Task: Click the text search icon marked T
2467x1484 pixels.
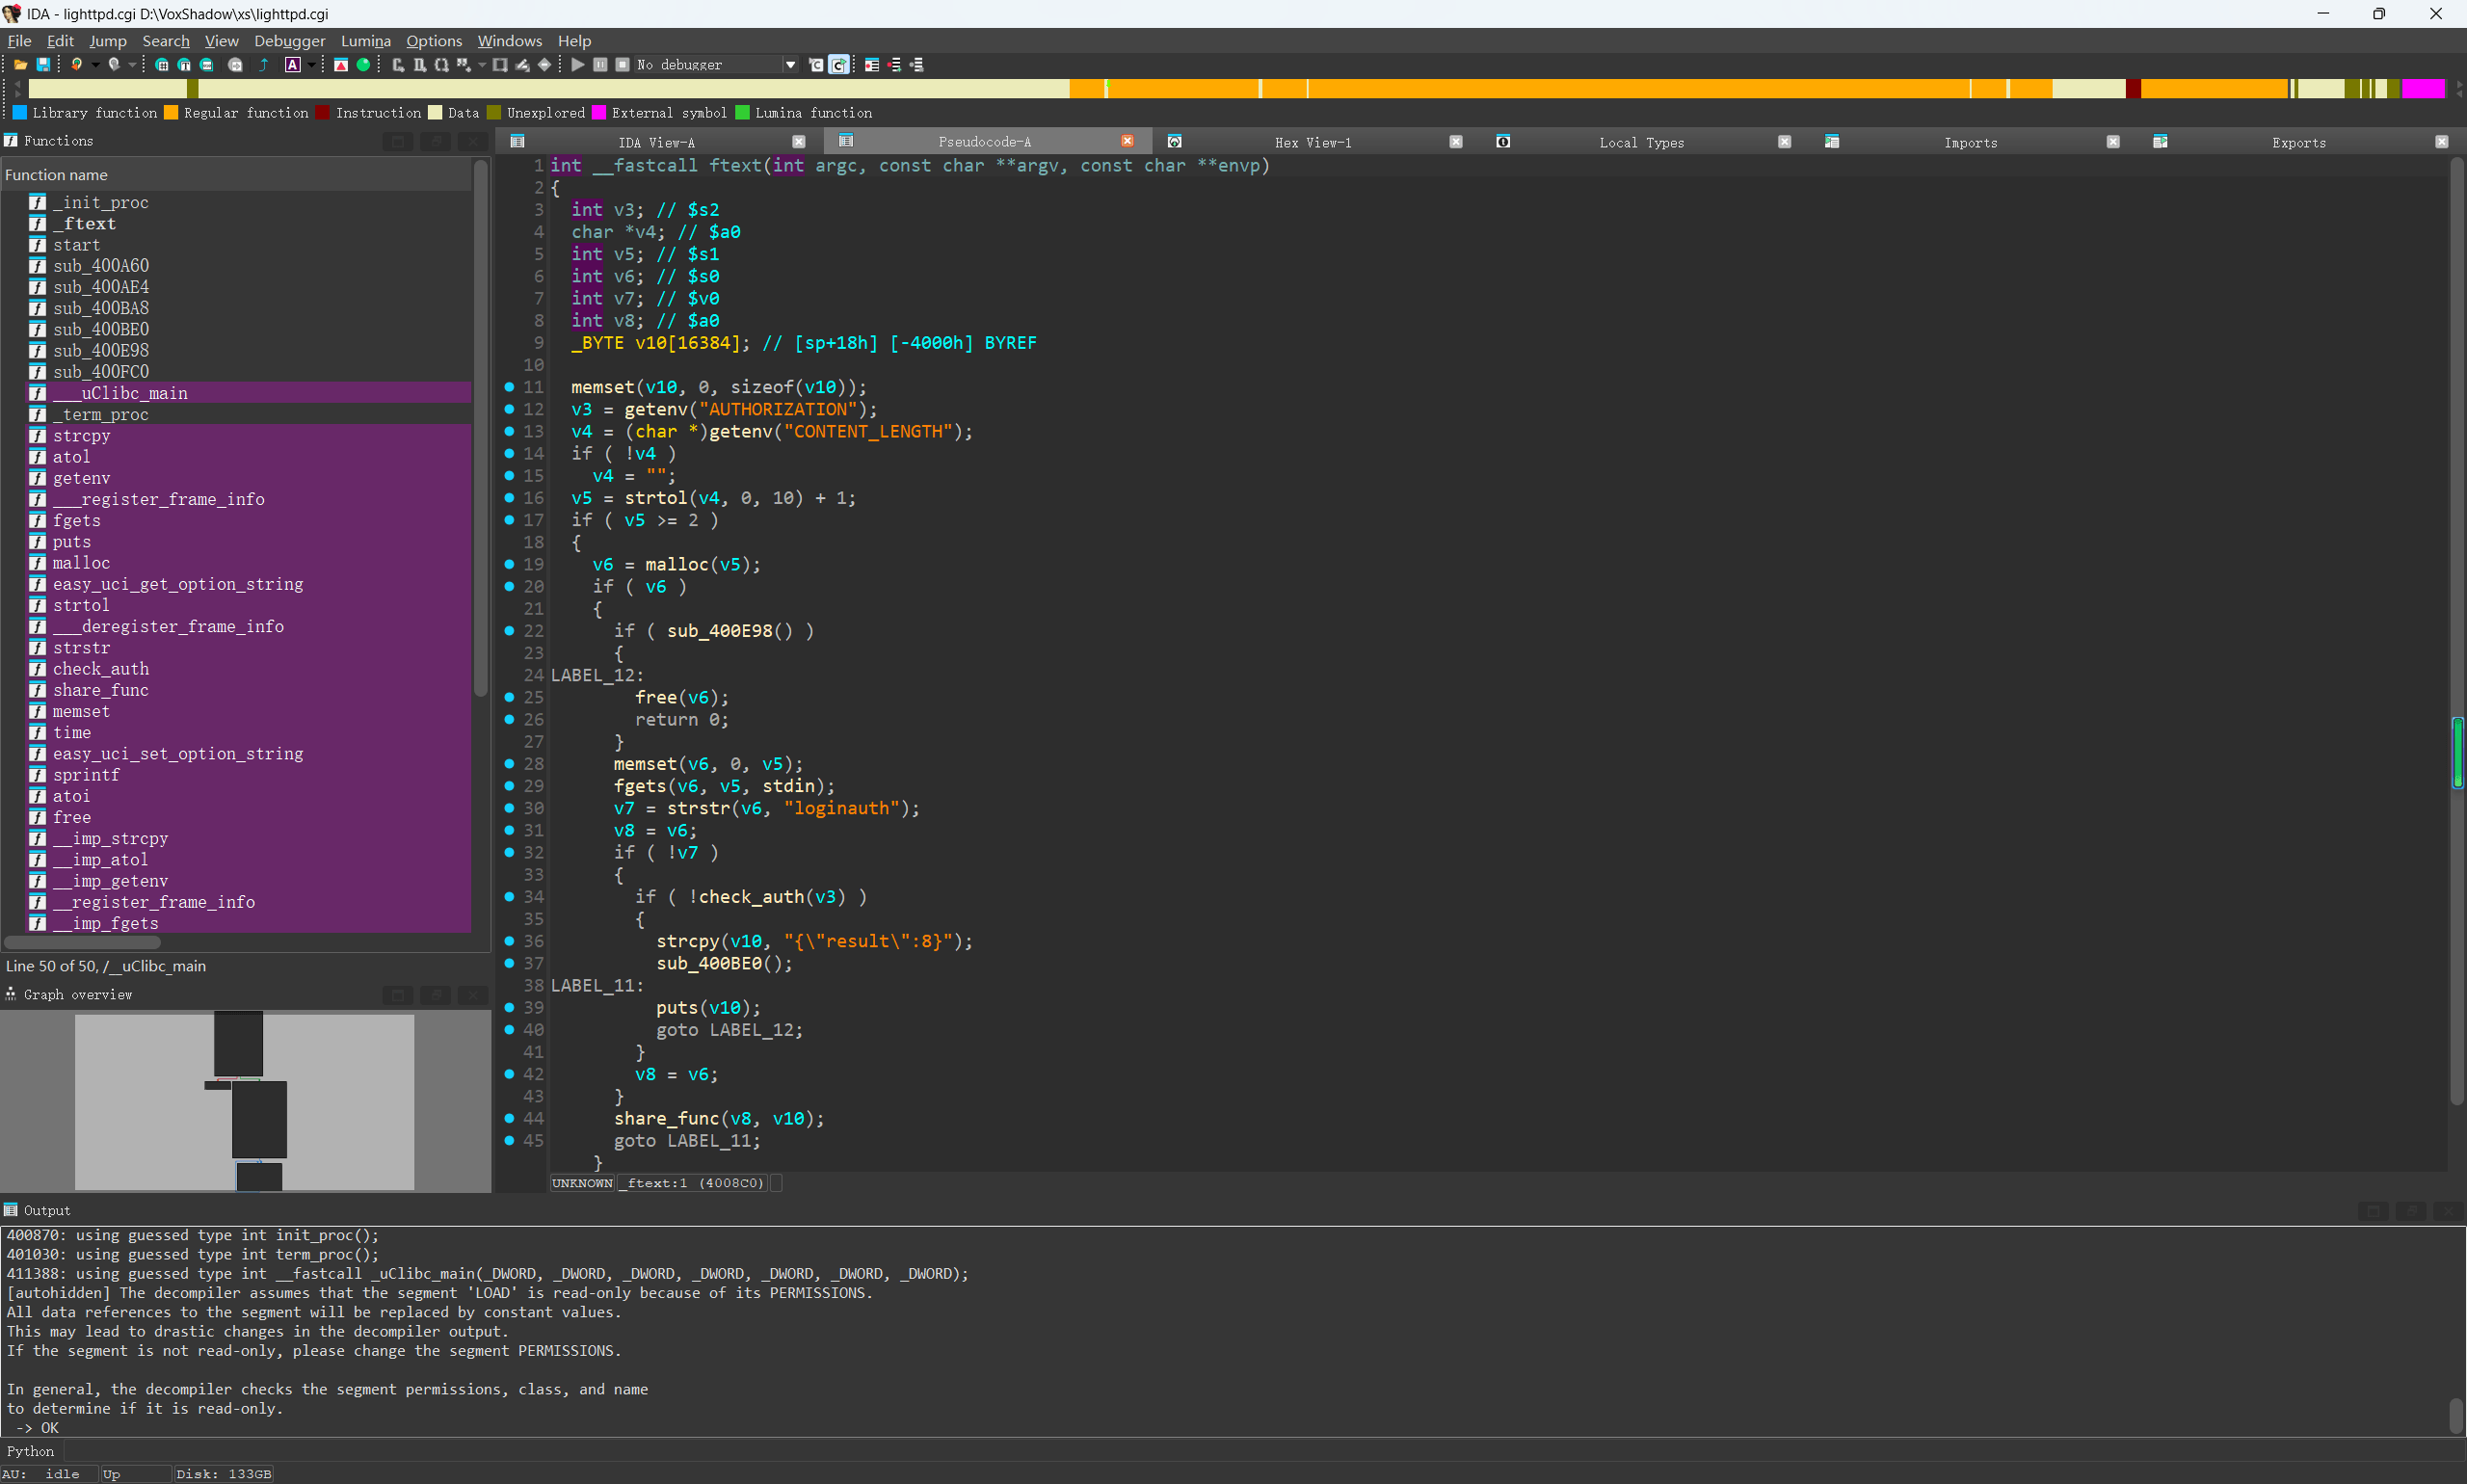Action: [185, 65]
